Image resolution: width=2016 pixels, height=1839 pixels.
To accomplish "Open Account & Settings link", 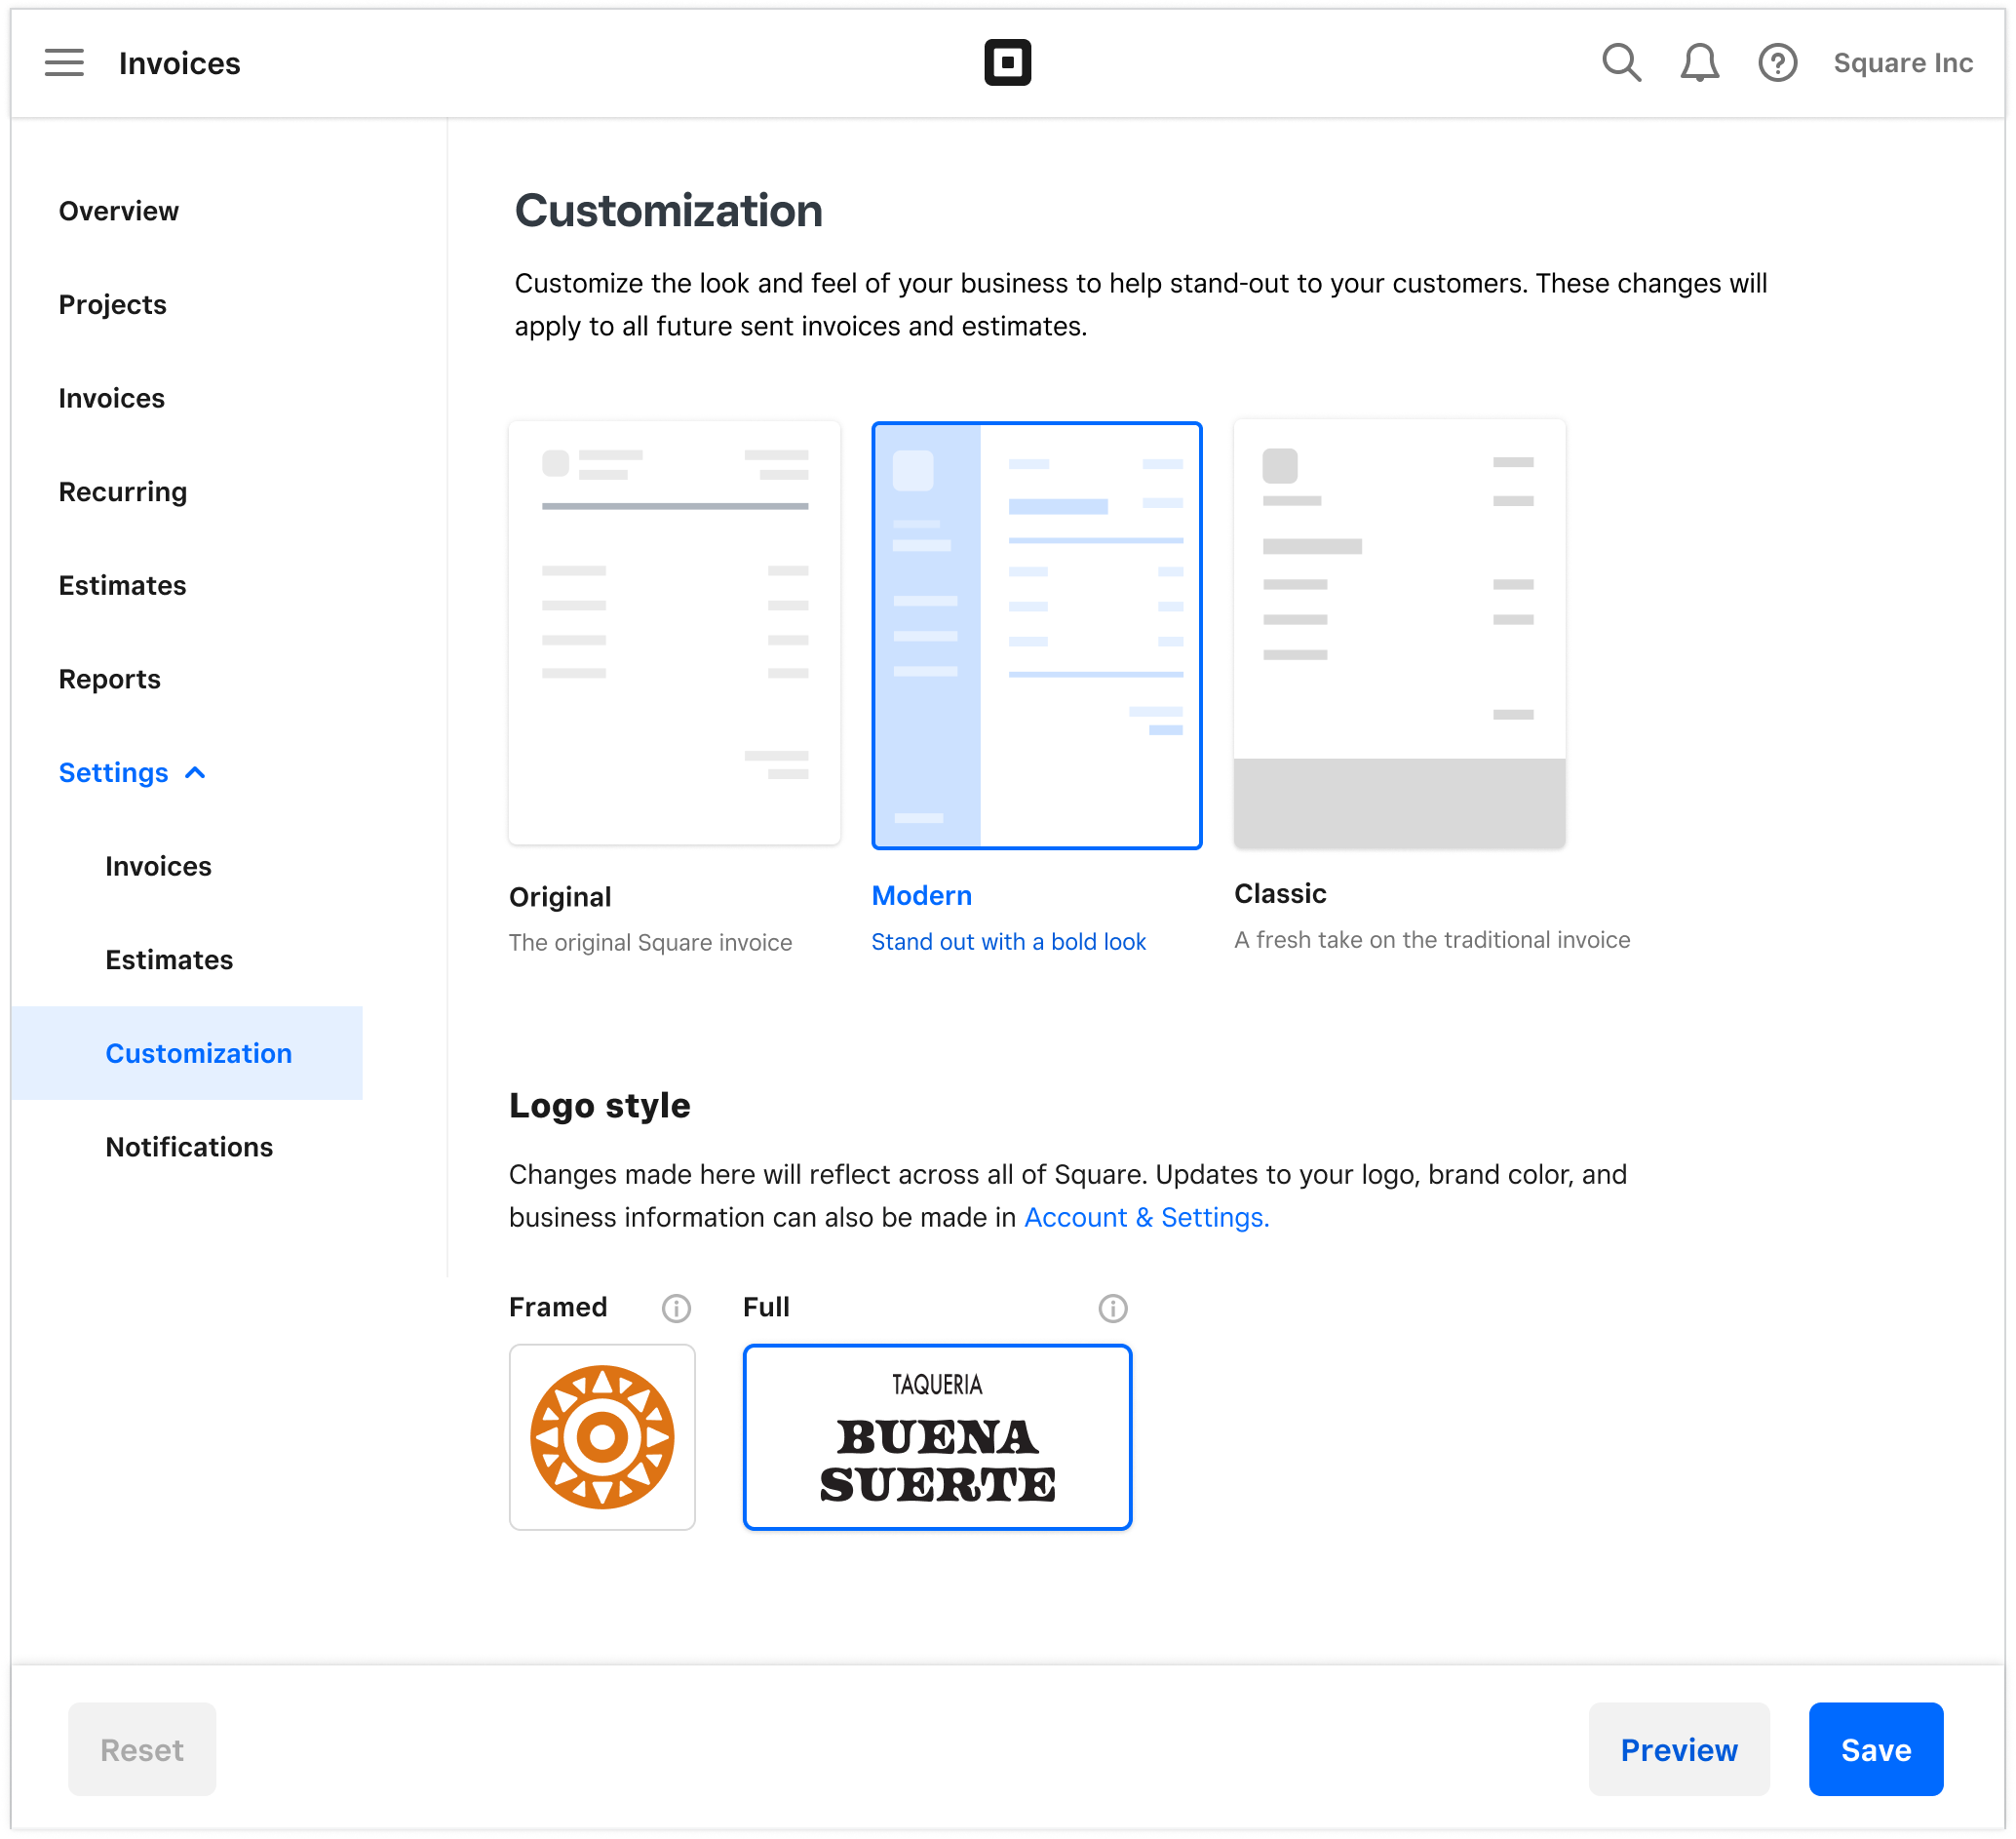I will [x=1146, y=1217].
